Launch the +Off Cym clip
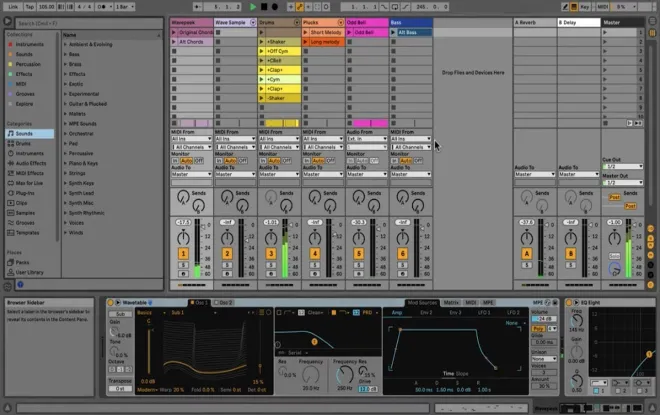This screenshot has width=660, height=415. pyautogui.click(x=261, y=51)
